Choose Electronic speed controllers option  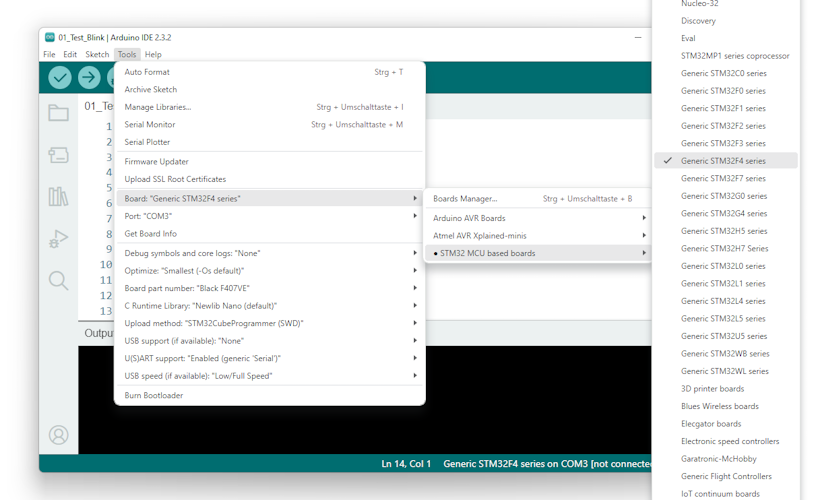click(x=726, y=441)
